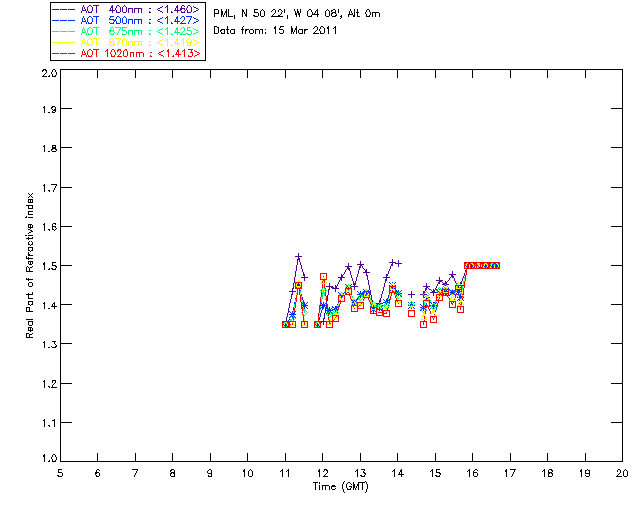
Task: Click the x-axis tick label 12
Action: (x=322, y=473)
